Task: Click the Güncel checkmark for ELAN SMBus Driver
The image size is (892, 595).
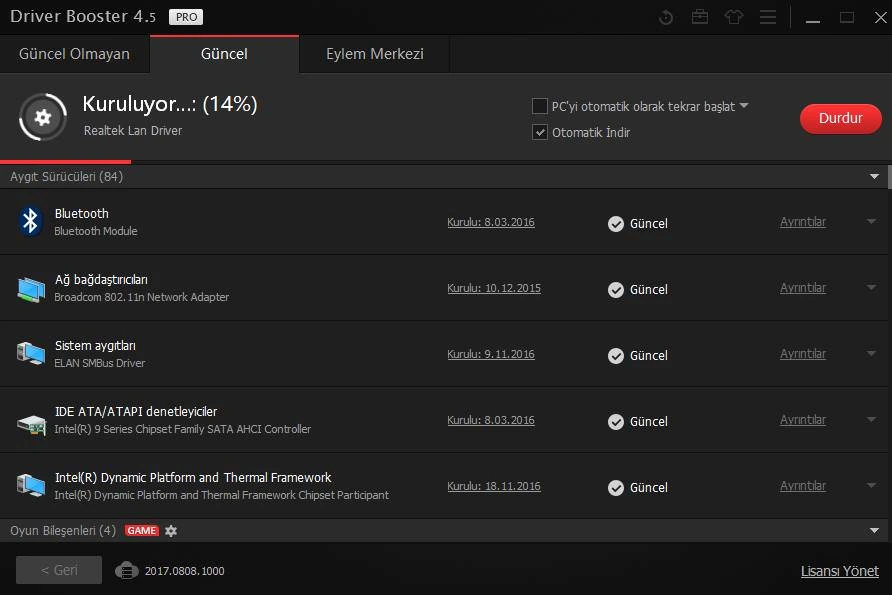Action: [616, 356]
